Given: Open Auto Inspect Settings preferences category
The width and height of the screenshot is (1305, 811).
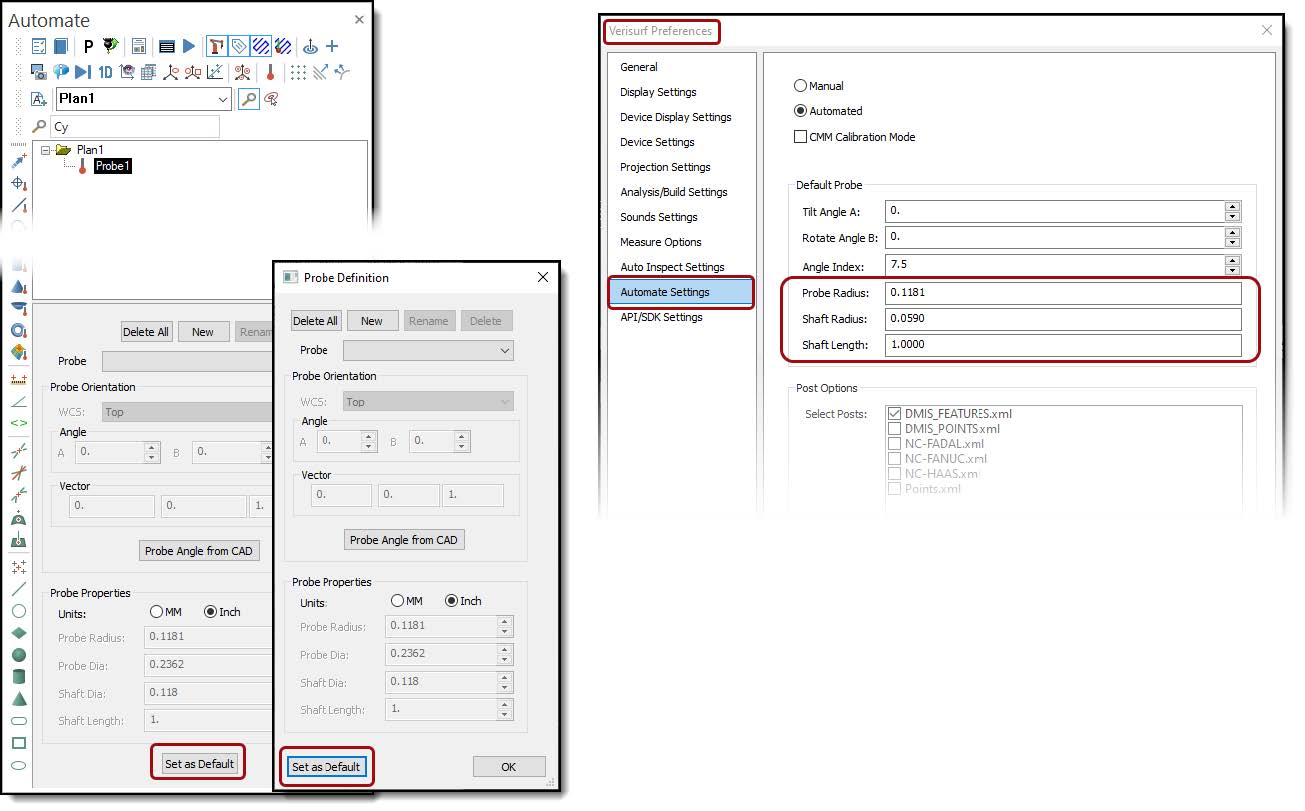Looking at the screenshot, I should [x=672, y=267].
